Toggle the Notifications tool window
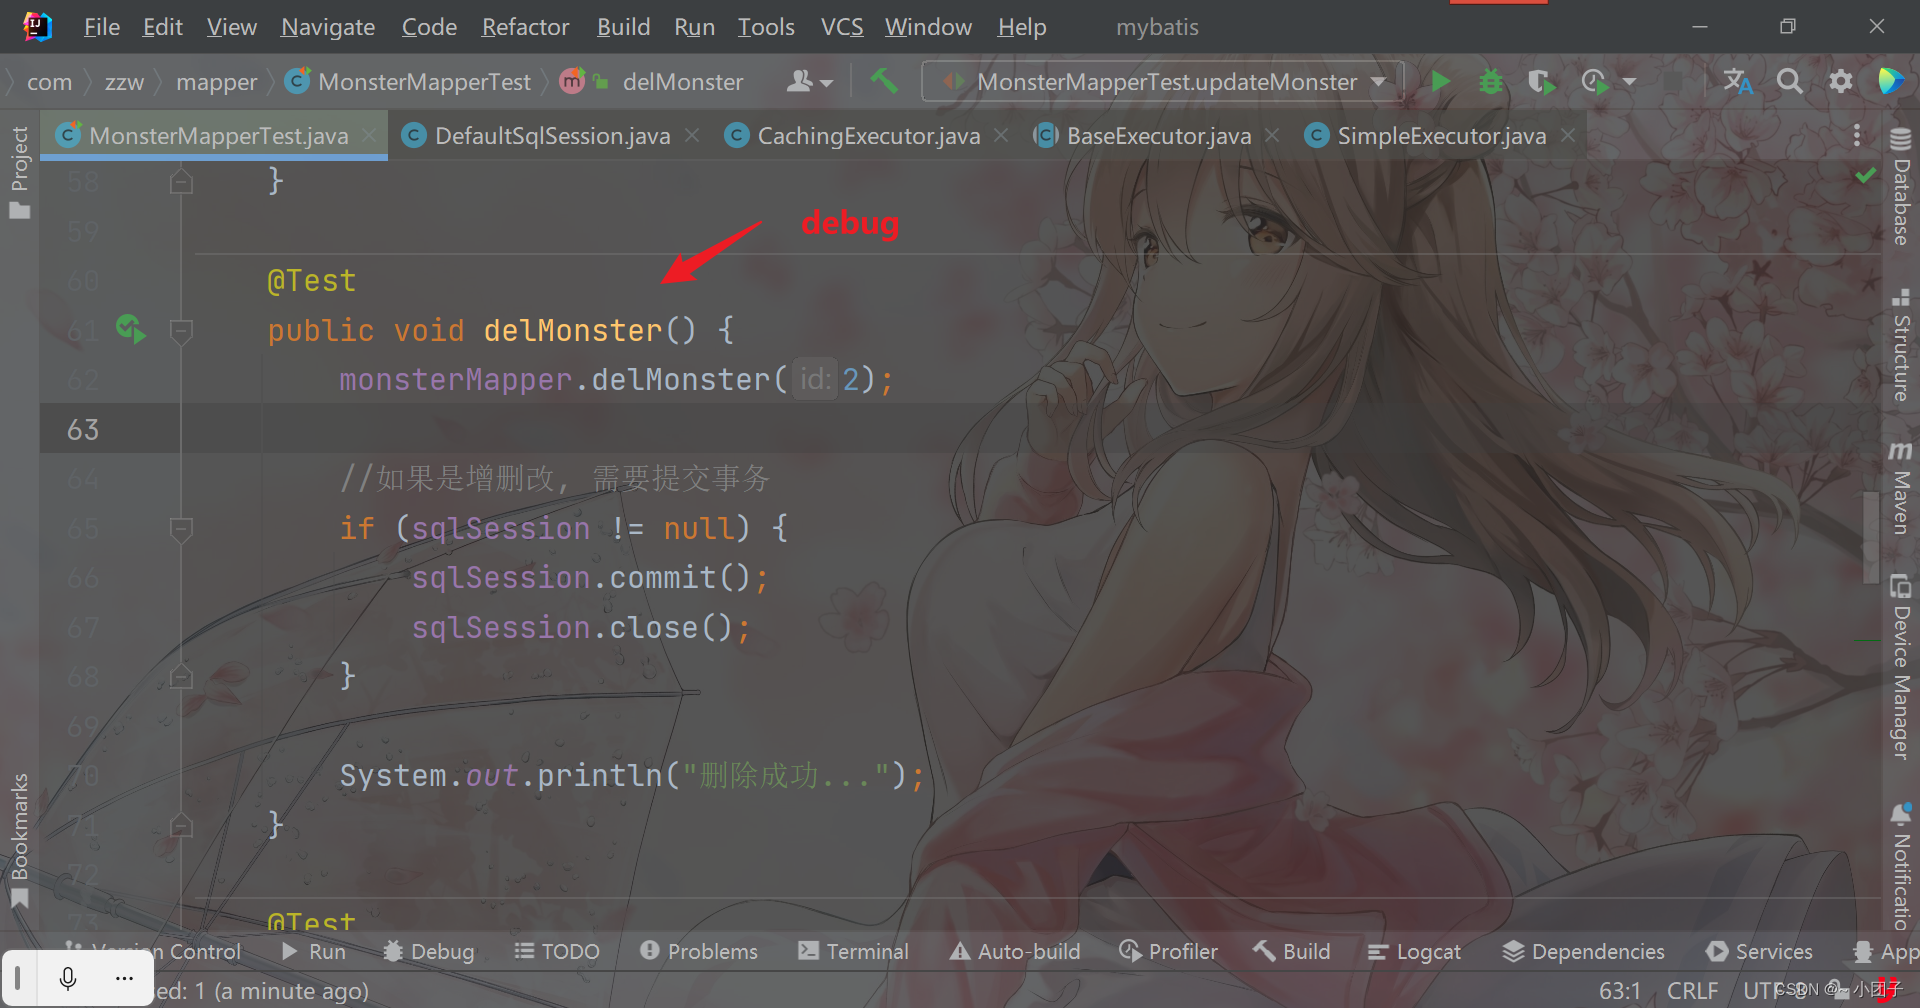 pyautogui.click(x=1900, y=865)
